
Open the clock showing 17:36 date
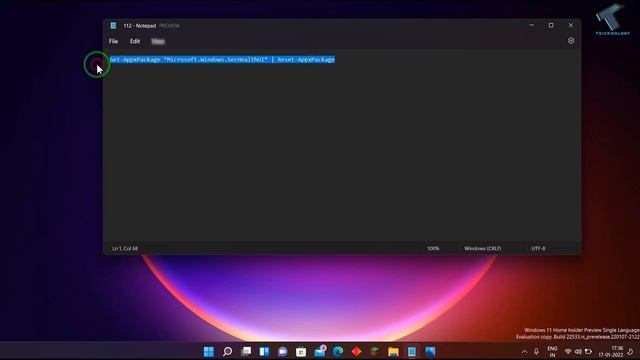click(611, 351)
